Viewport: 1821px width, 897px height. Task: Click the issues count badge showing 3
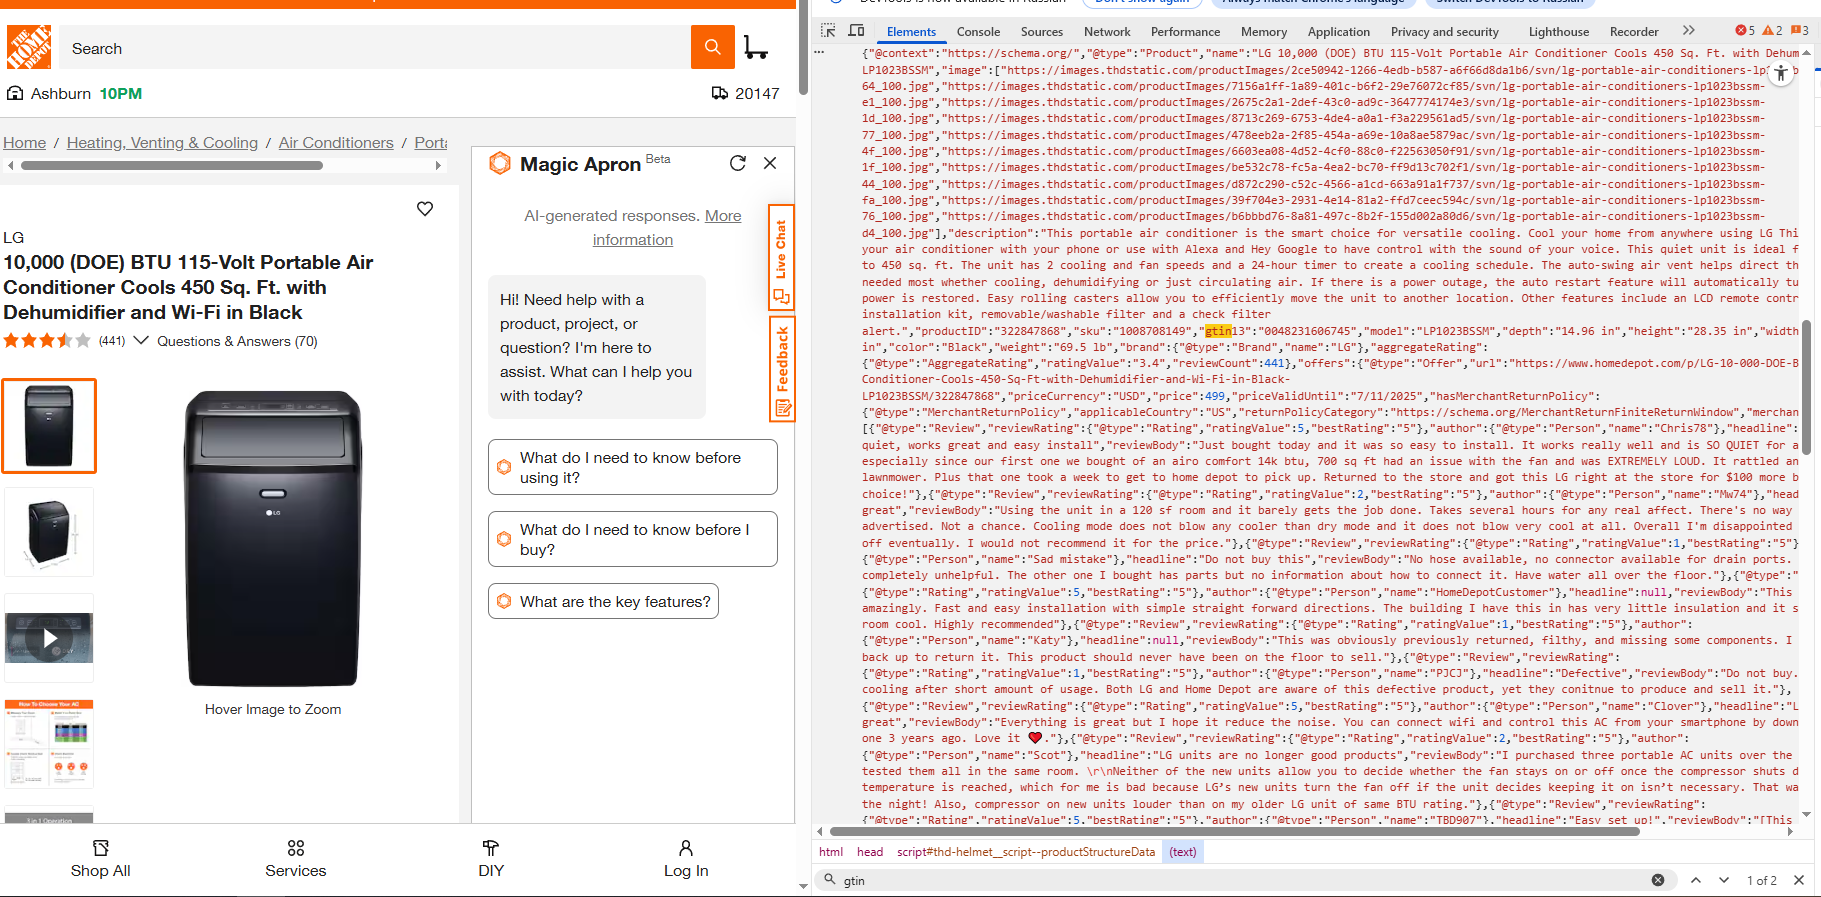1799,31
